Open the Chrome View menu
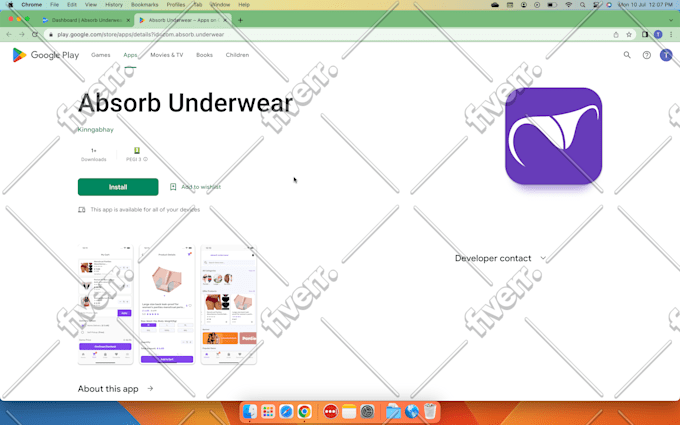Viewport: 680px width, 425px height. click(x=91, y=5)
